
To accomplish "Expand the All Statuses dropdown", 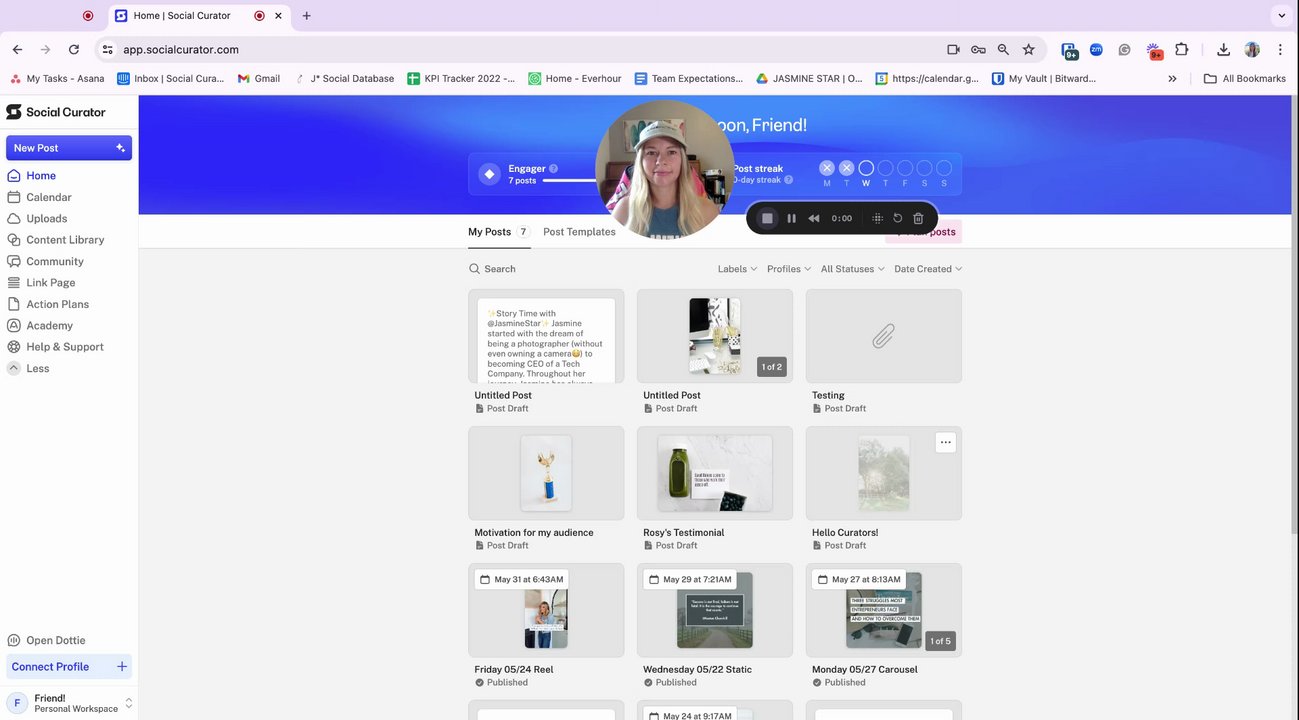I will [x=853, y=269].
